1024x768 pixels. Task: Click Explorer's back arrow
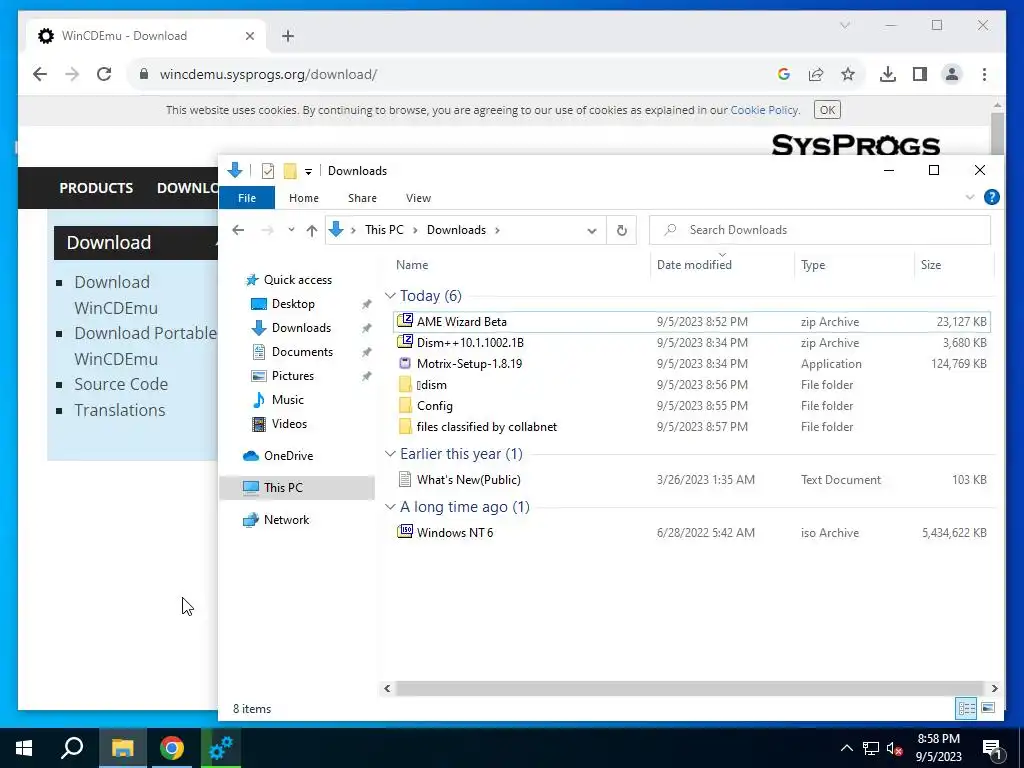(x=238, y=230)
